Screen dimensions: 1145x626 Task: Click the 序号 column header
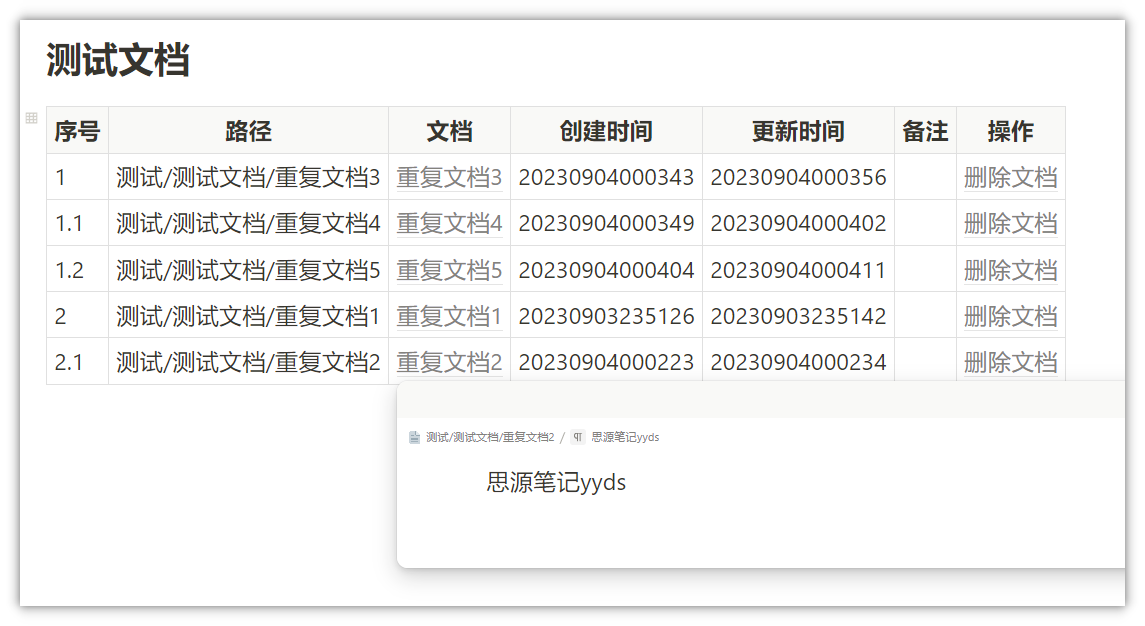pos(77,131)
